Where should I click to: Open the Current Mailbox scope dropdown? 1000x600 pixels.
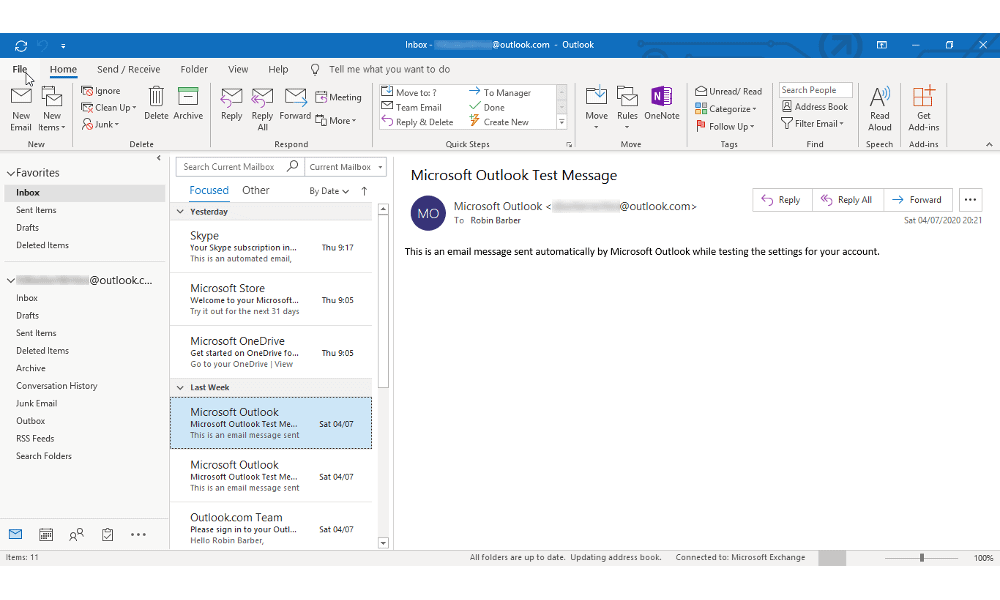pos(346,166)
